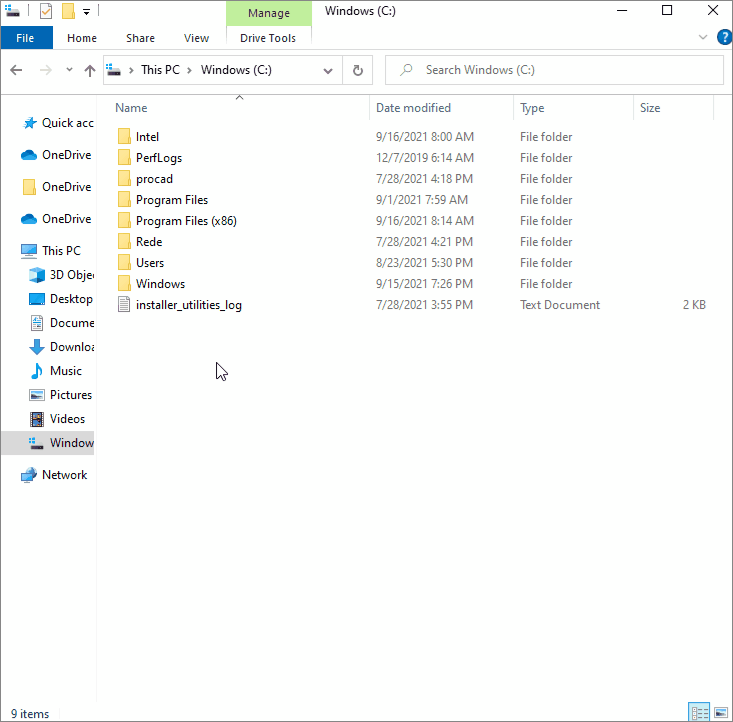Viewport: 733px width, 722px height.
Task: Open the recent locations dropdown arrow
Action: 69,70
